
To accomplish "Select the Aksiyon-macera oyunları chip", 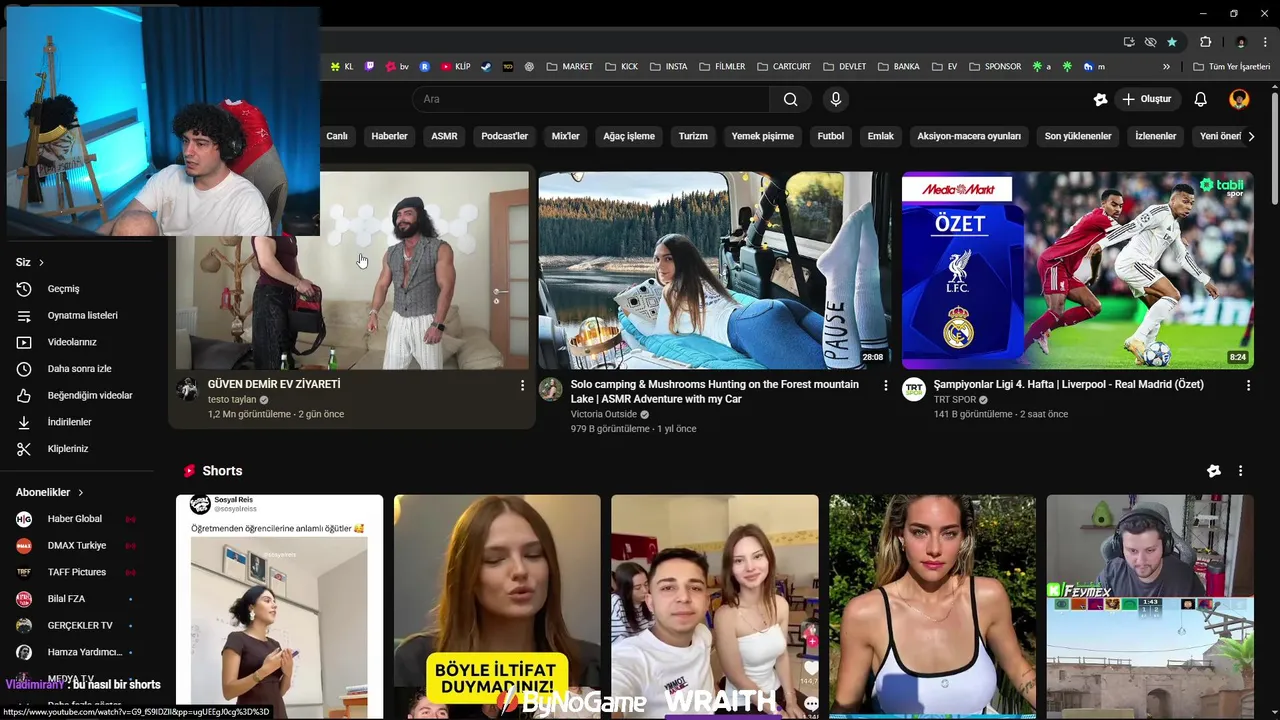I will [x=969, y=136].
